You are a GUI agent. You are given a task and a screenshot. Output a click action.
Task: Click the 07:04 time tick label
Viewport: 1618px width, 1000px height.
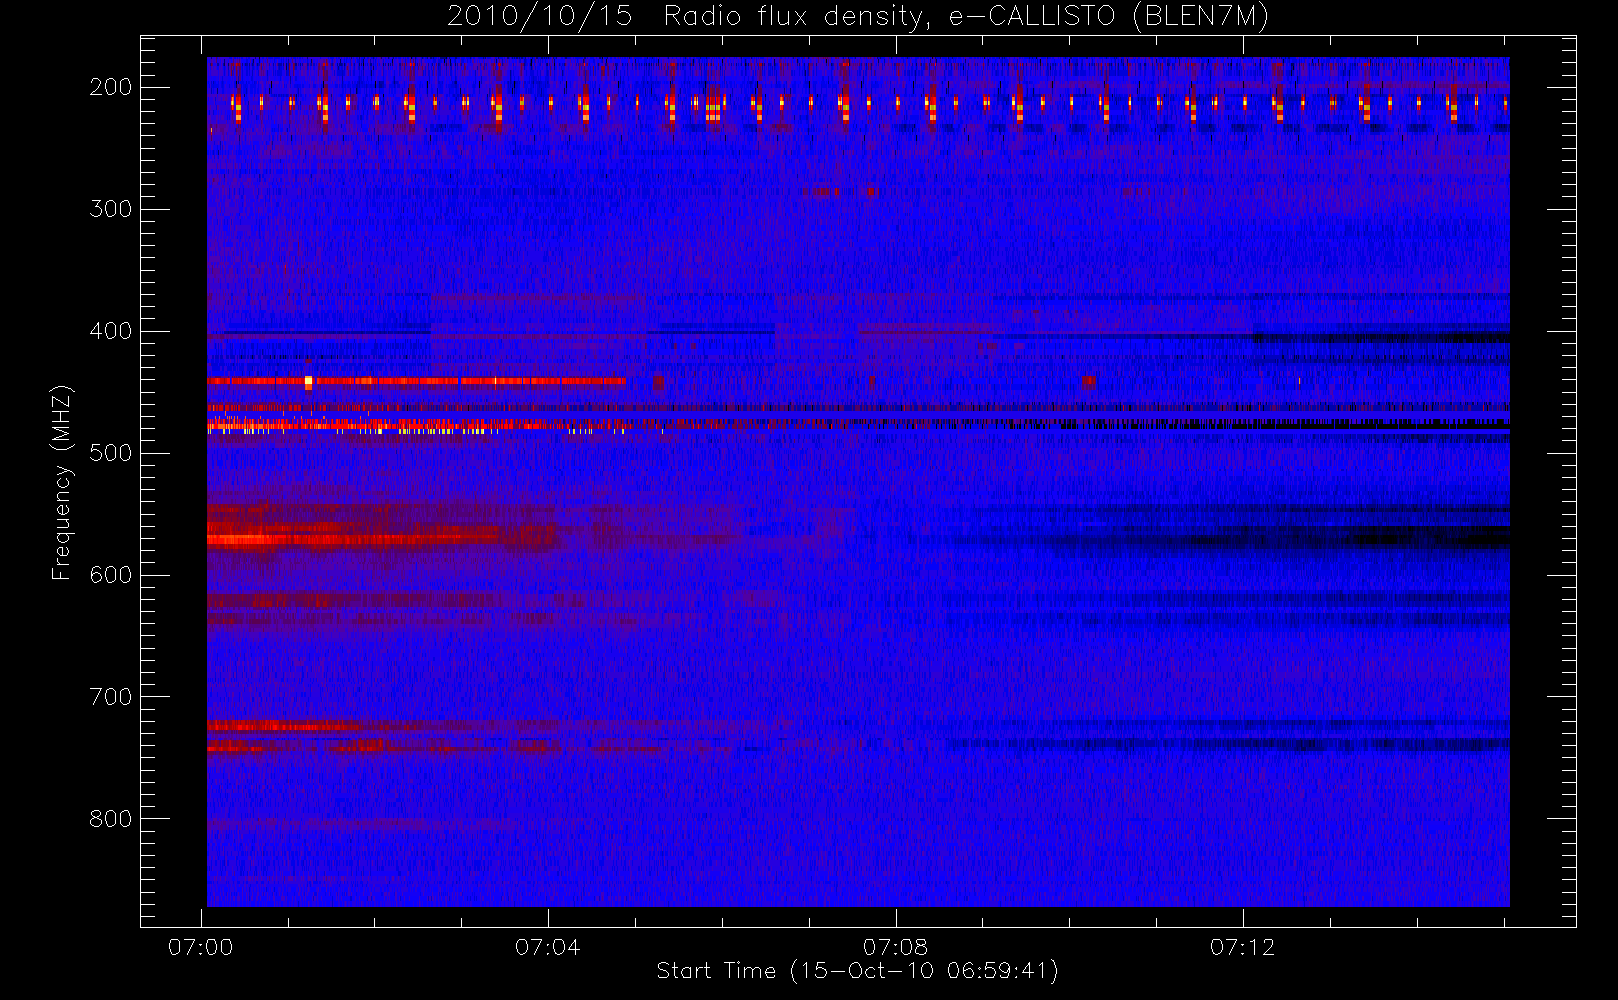[x=548, y=947]
